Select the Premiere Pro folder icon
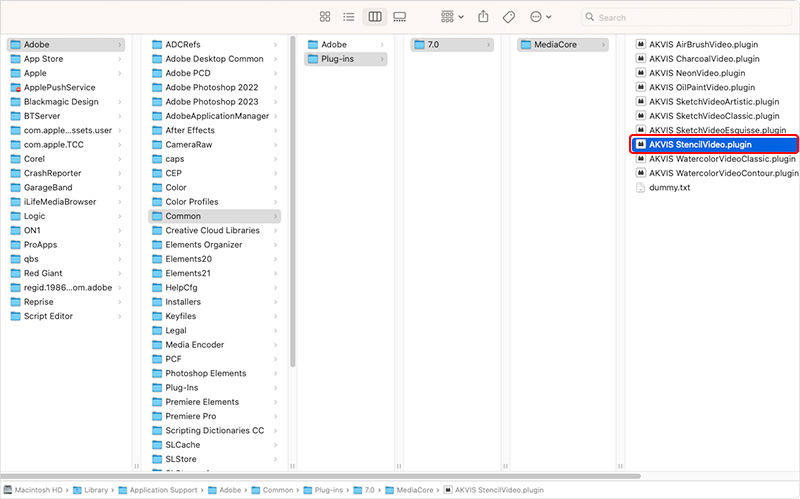 click(x=157, y=416)
